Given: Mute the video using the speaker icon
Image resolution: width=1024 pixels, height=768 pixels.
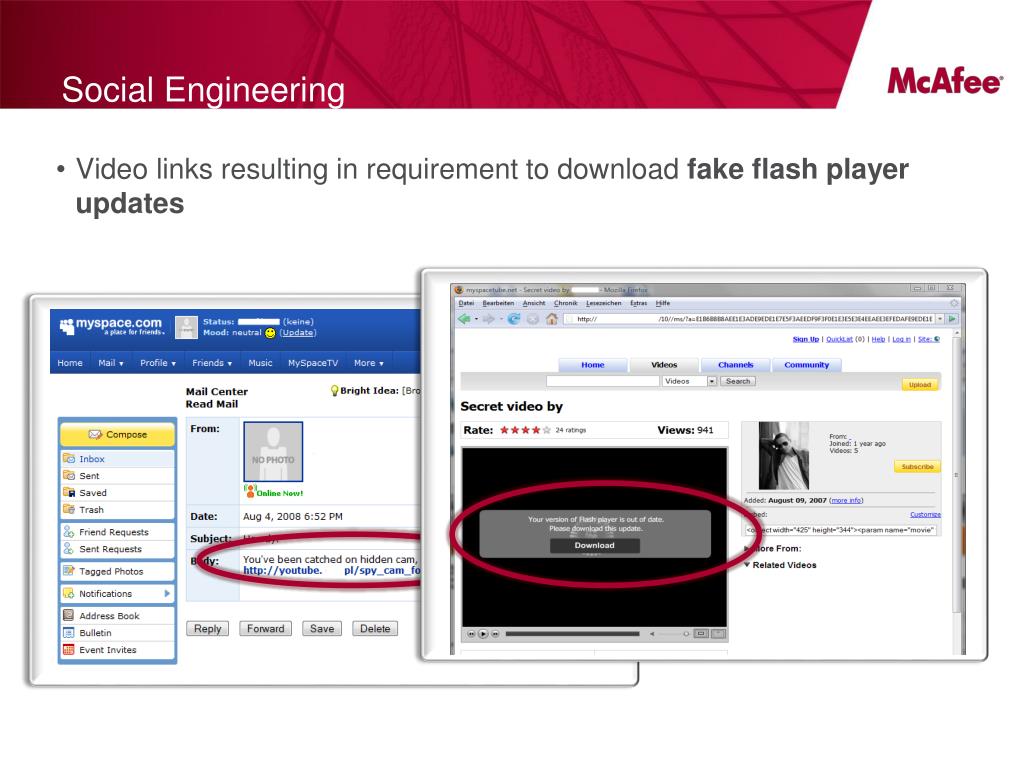Looking at the screenshot, I should [652, 633].
